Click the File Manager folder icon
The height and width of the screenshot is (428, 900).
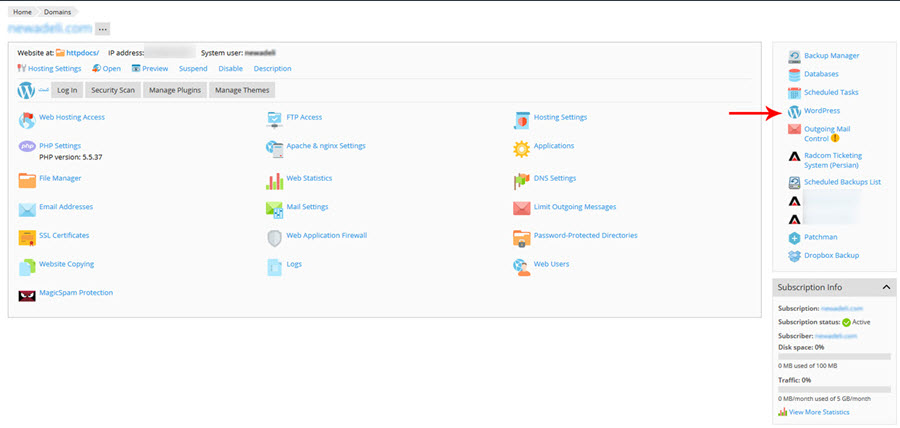(x=26, y=180)
